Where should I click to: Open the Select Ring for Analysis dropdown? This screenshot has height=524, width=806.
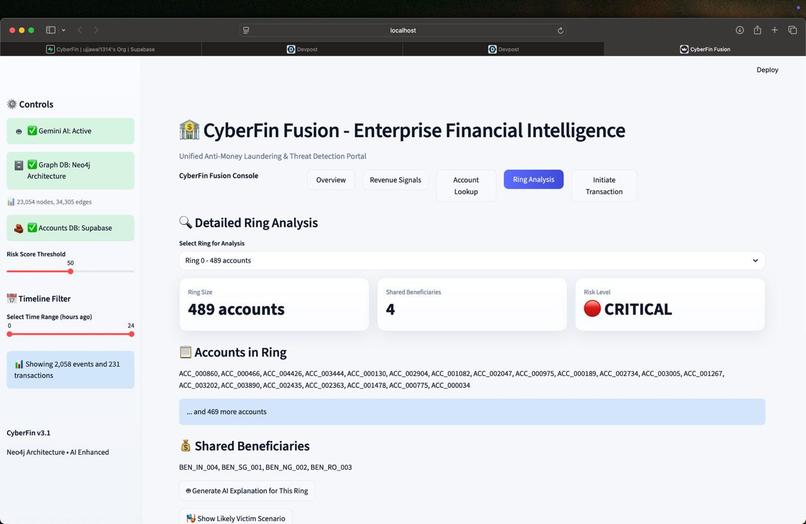click(x=472, y=260)
